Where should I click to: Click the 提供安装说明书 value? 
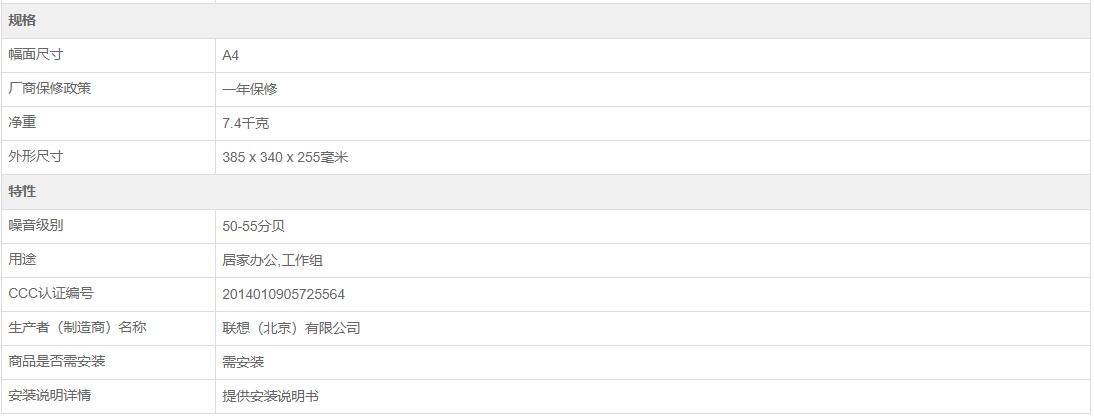coord(270,396)
